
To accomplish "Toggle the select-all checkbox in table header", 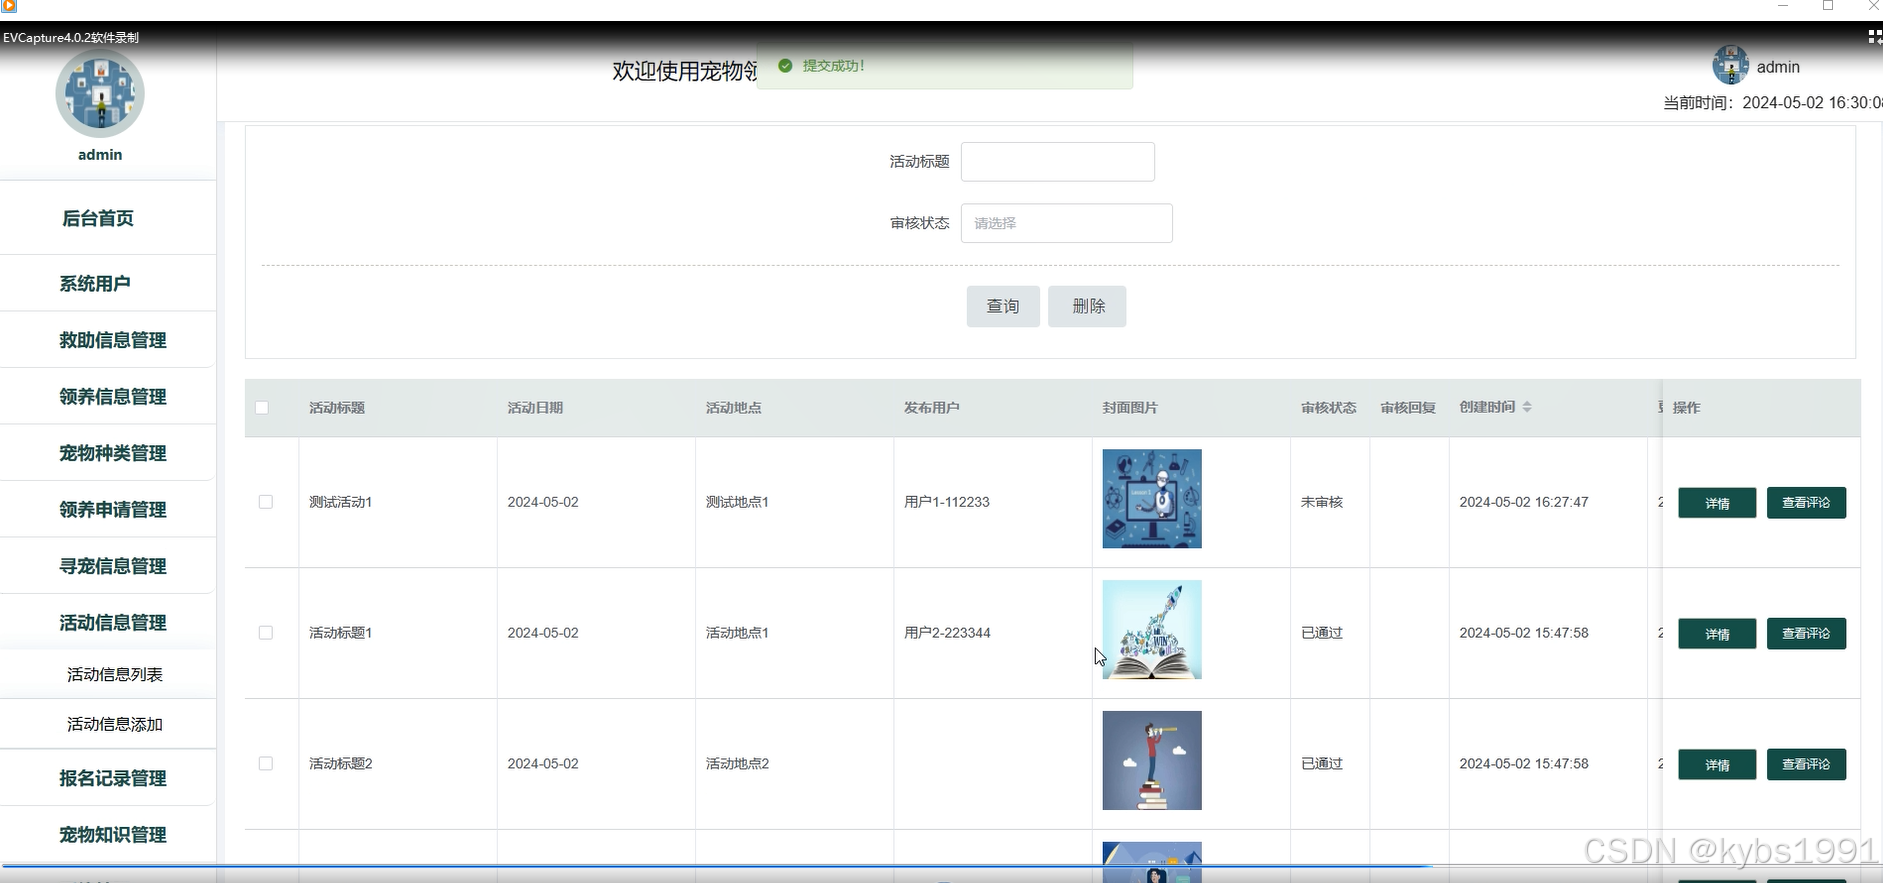I will (x=262, y=407).
